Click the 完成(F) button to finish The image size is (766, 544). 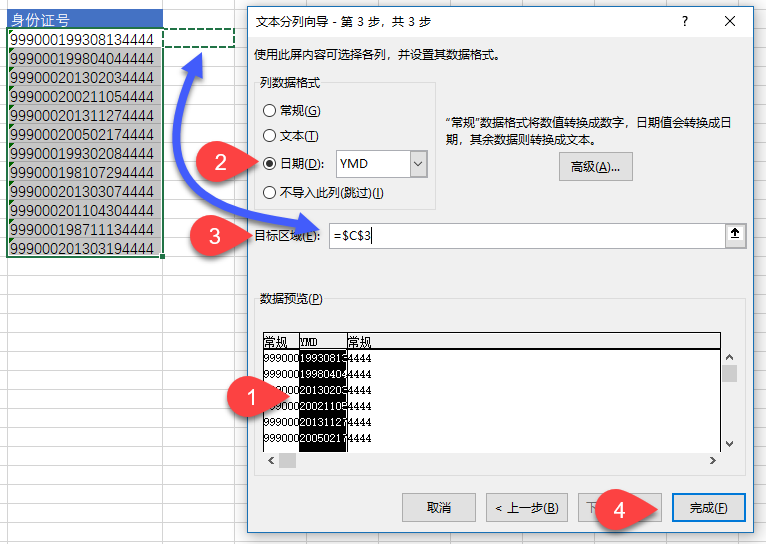[x=708, y=508]
